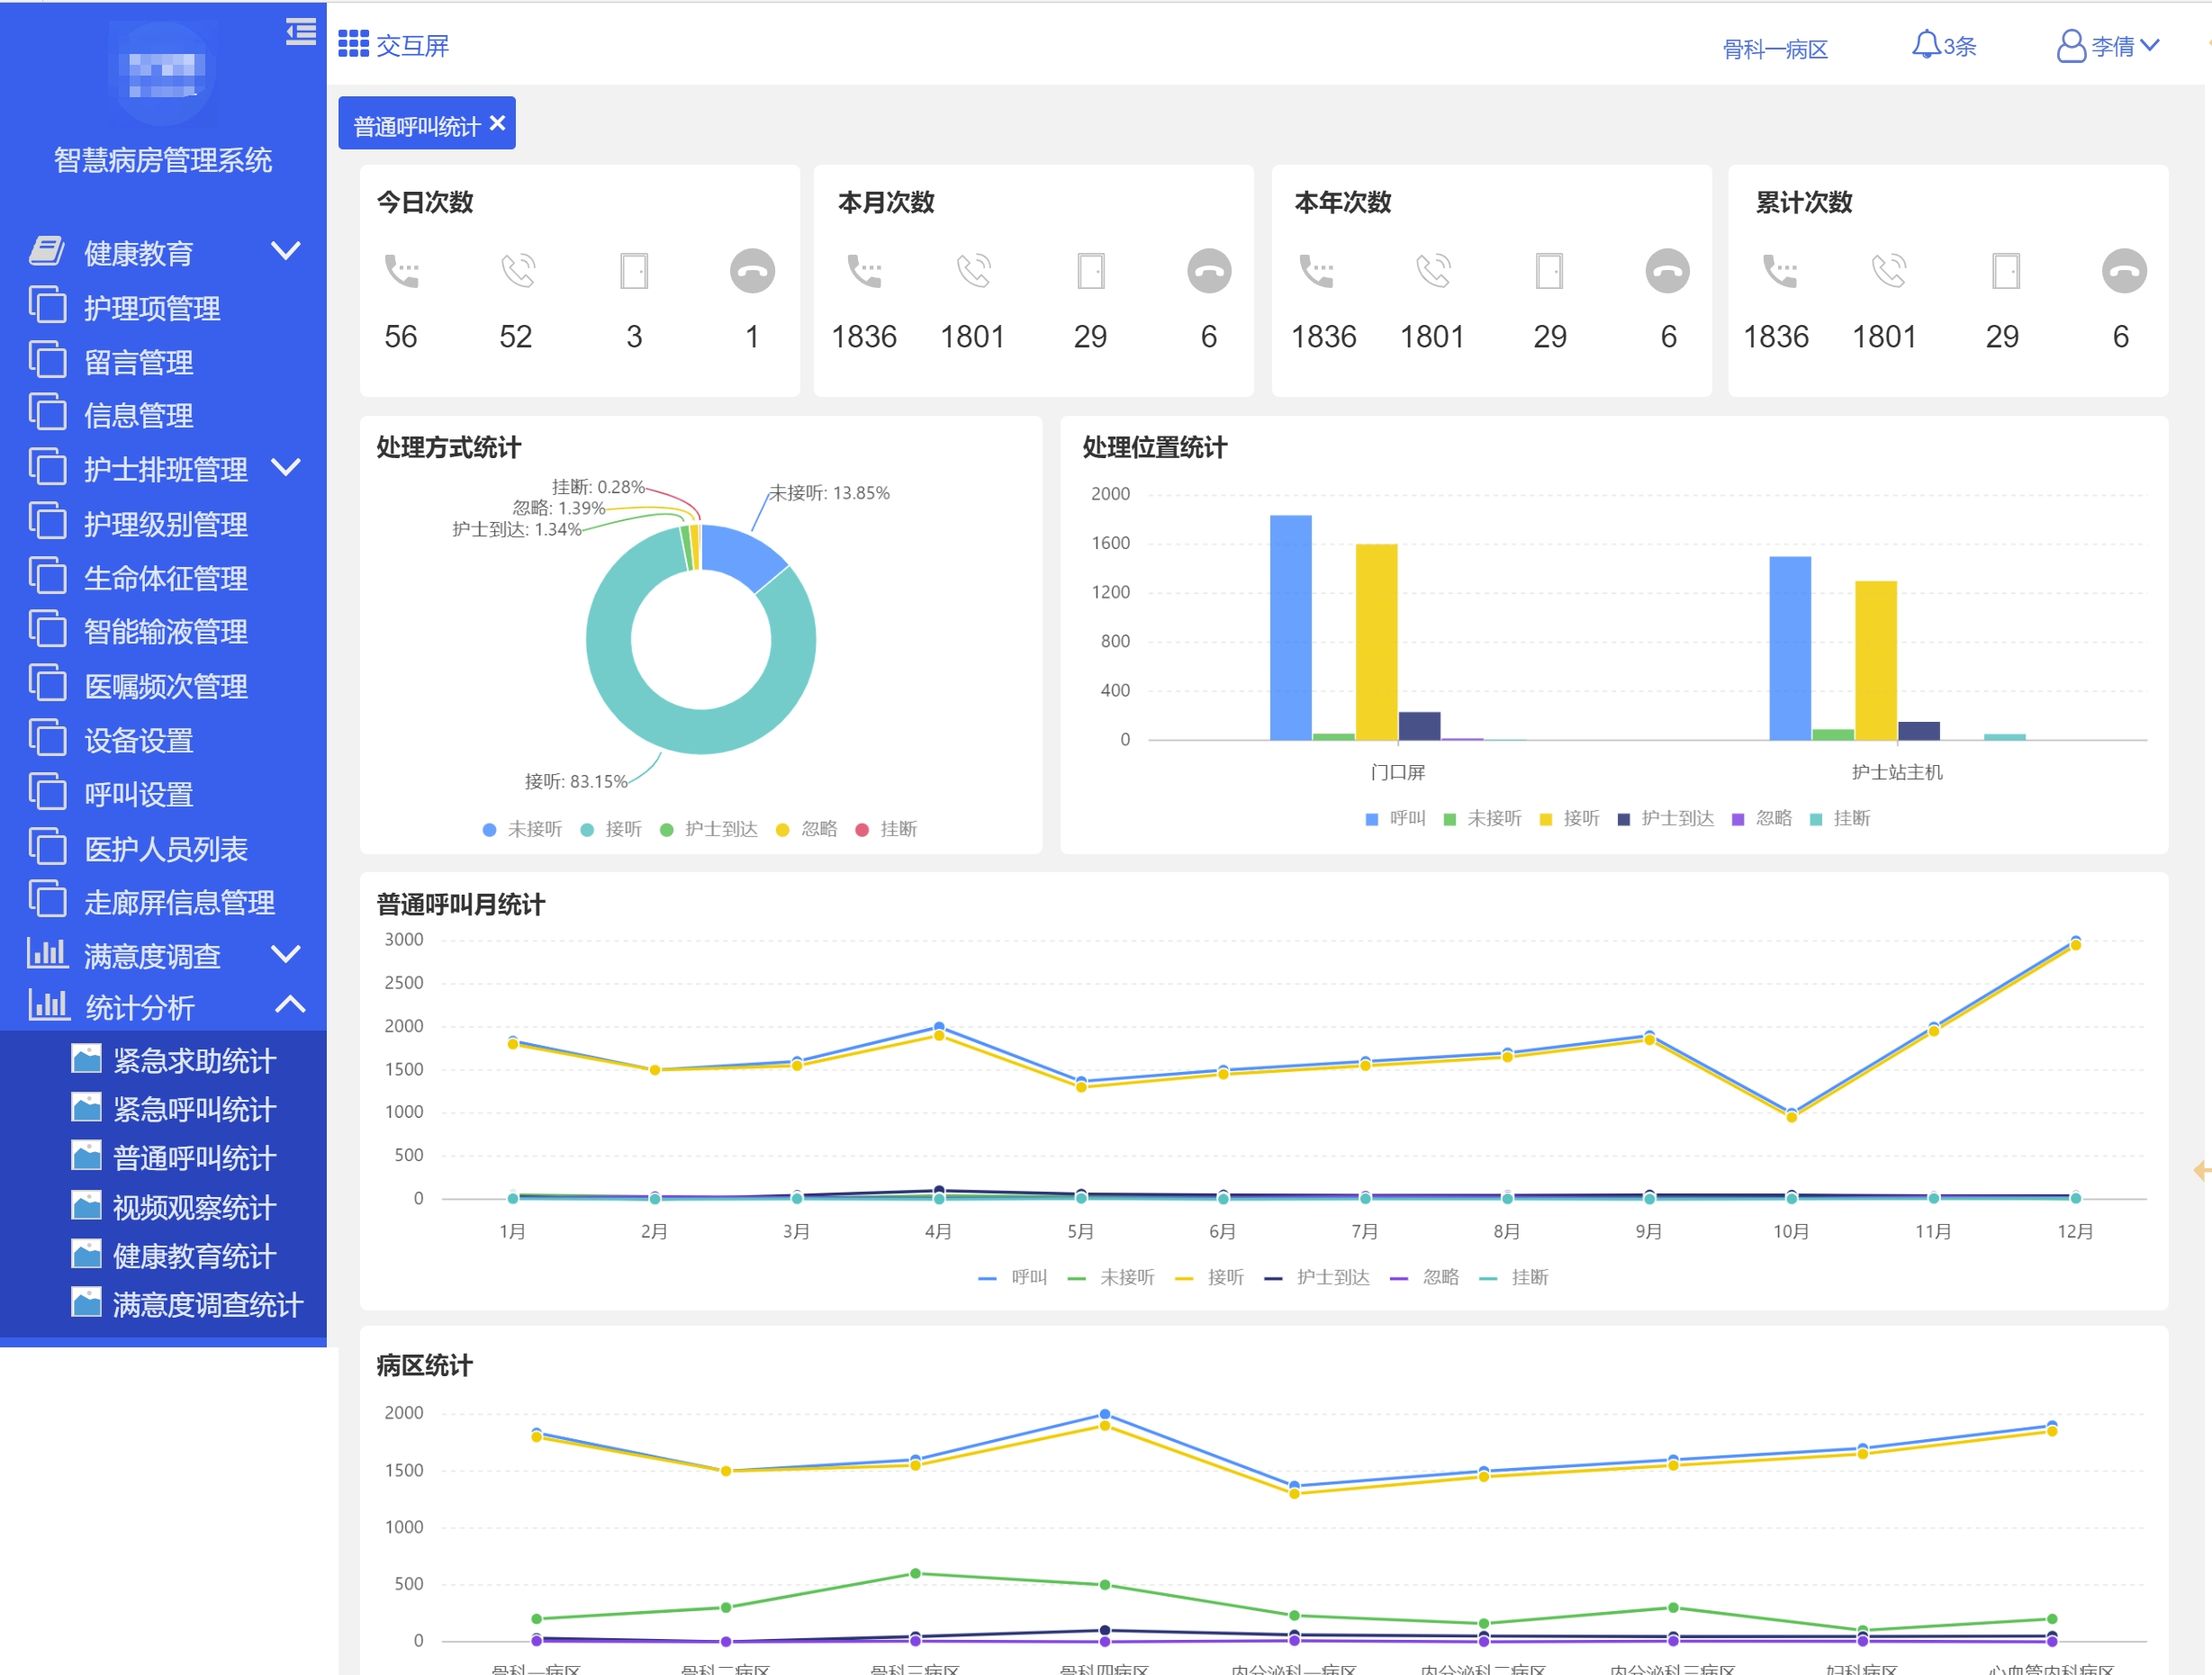This screenshot has height=1675, width=2212.
Task: Expand the 满意度调查 menu chevron
Action: point(286,953)
